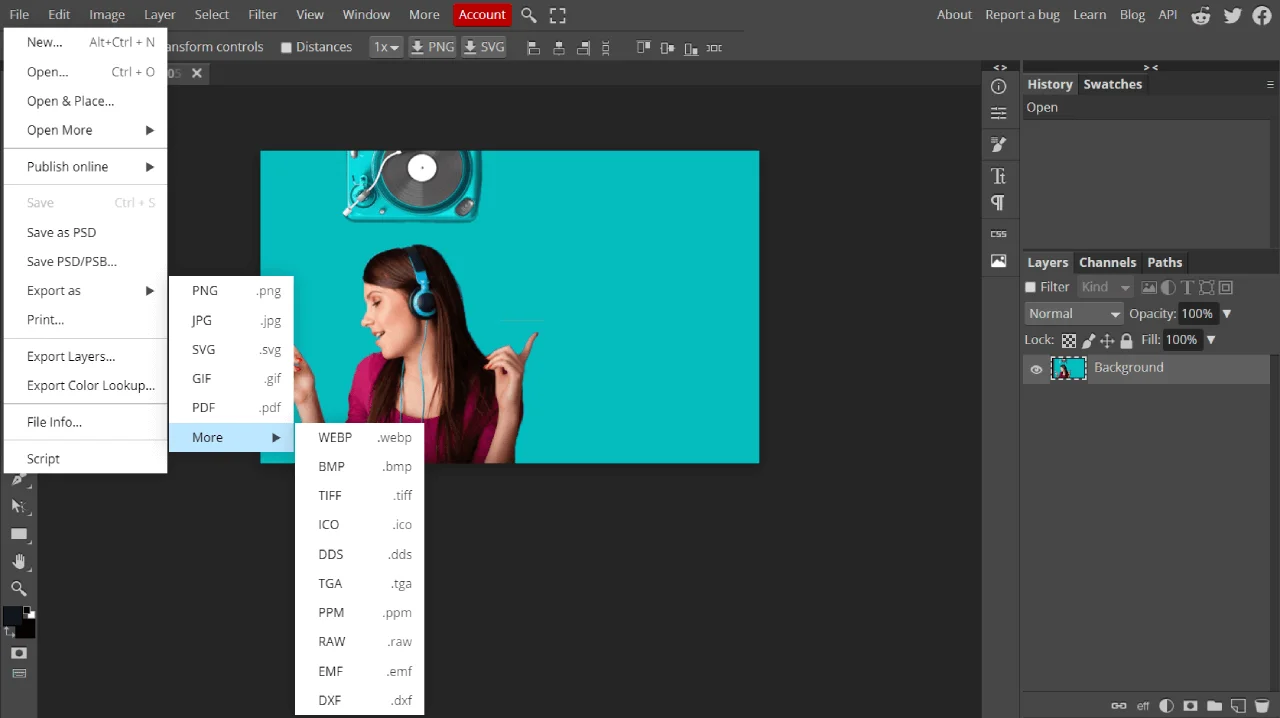The width and height of the screenshot is (1280, 718).
Task: Toggle text layers filter 'T' icon
Action: click(x=1187, y=287)
